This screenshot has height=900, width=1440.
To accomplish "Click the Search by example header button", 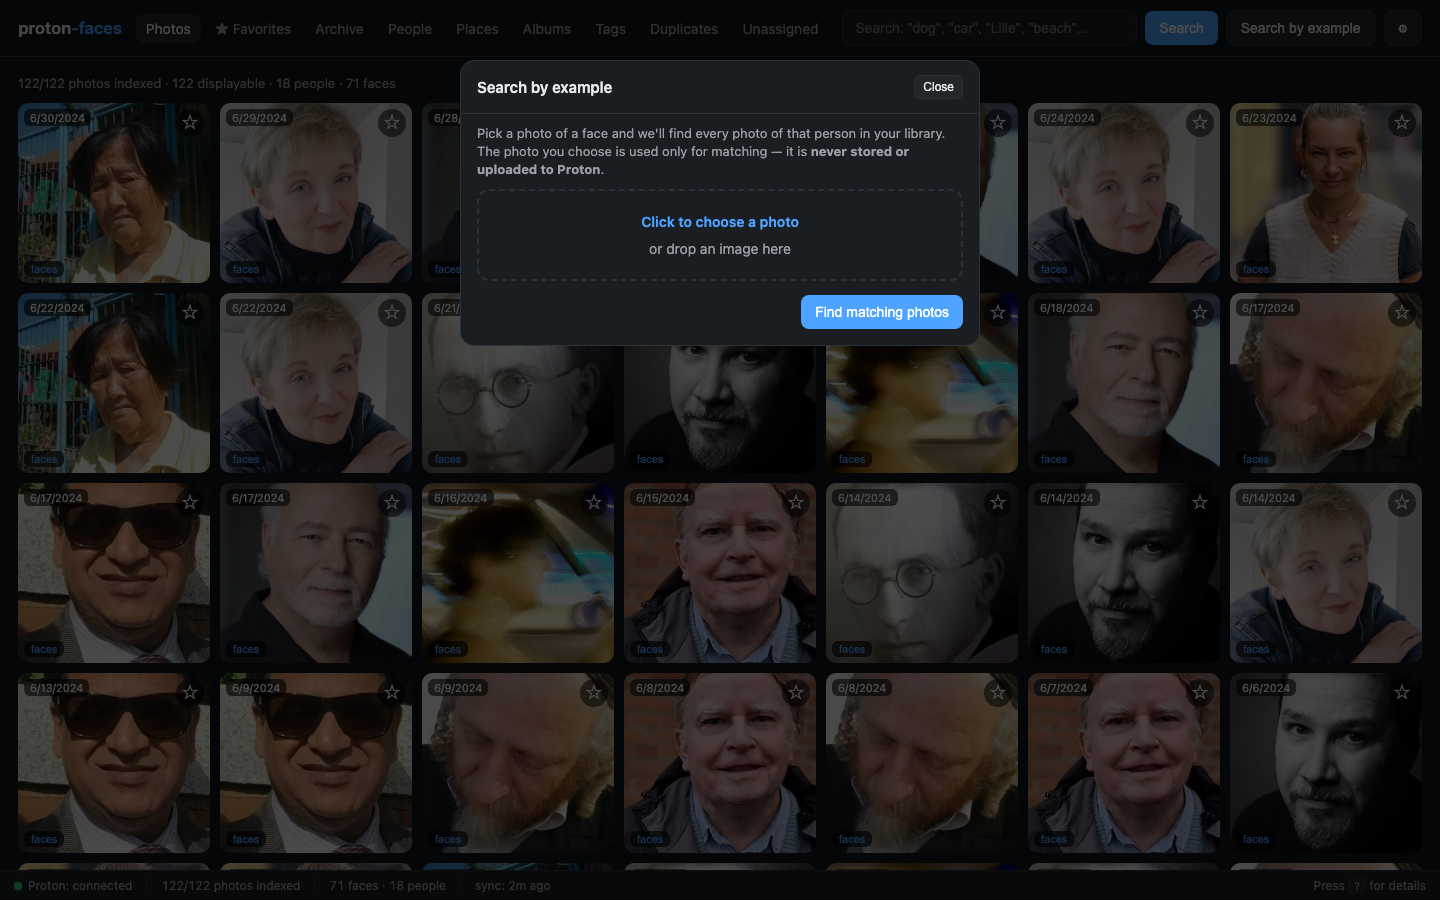I will tap(1300, 28).
